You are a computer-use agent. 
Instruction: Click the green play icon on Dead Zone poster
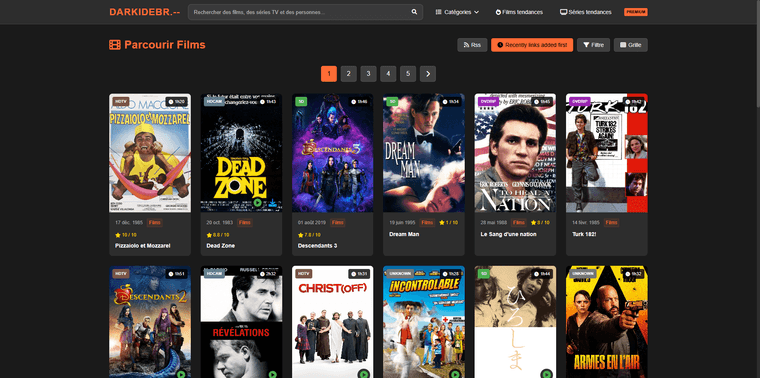[257, 203]
